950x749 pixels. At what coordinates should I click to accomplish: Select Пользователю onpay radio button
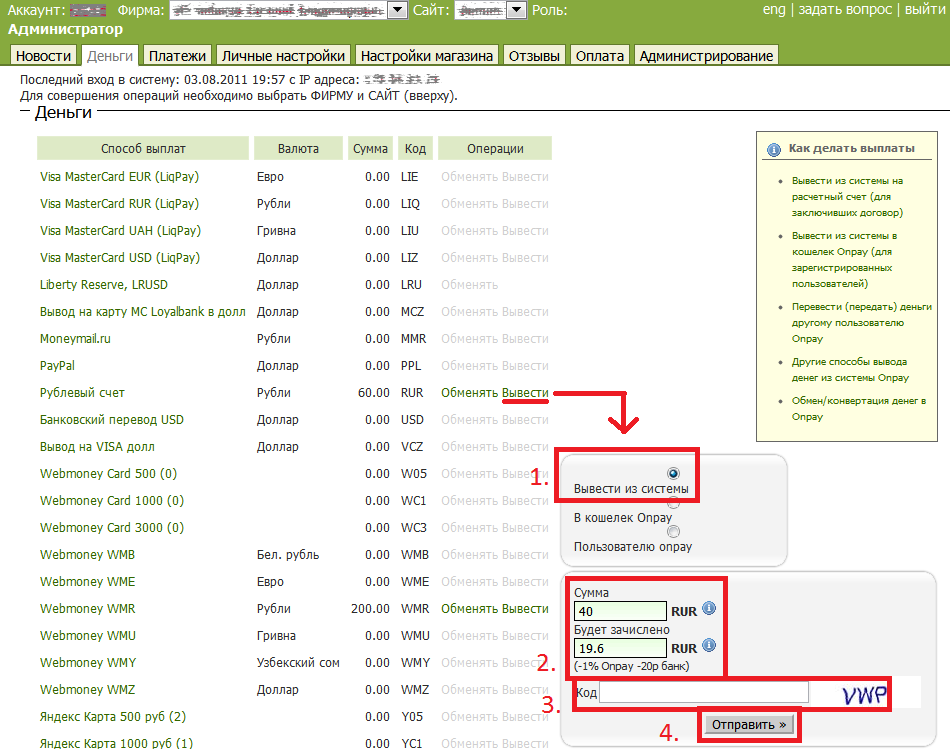click(673, 532)
